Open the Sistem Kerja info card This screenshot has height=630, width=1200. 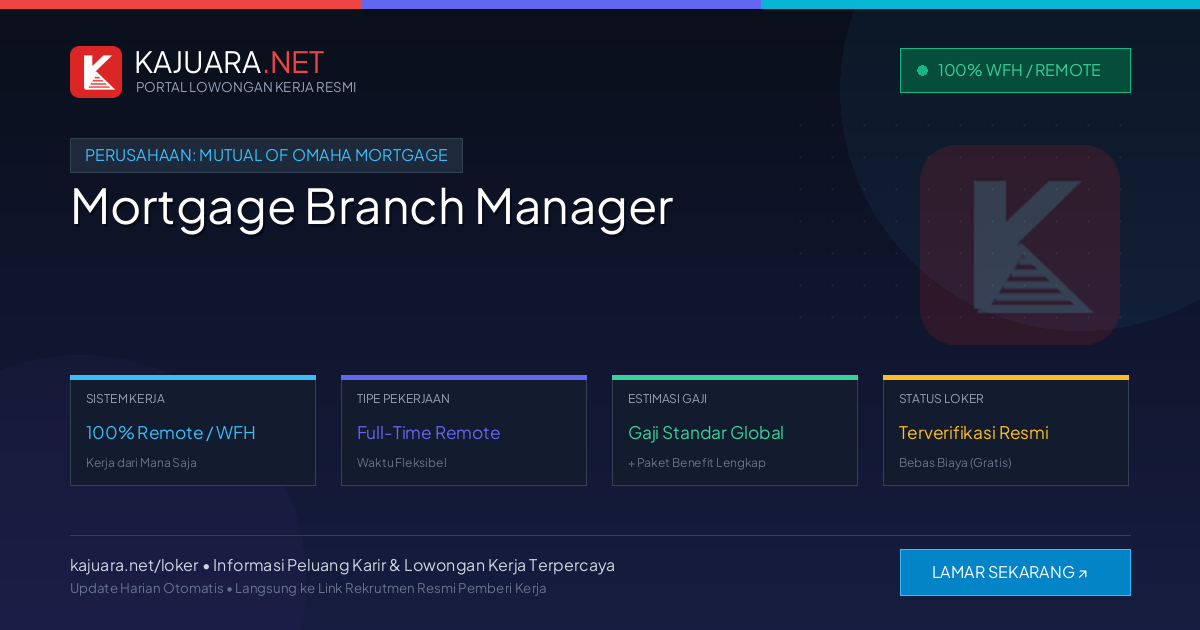click(193, 431)
